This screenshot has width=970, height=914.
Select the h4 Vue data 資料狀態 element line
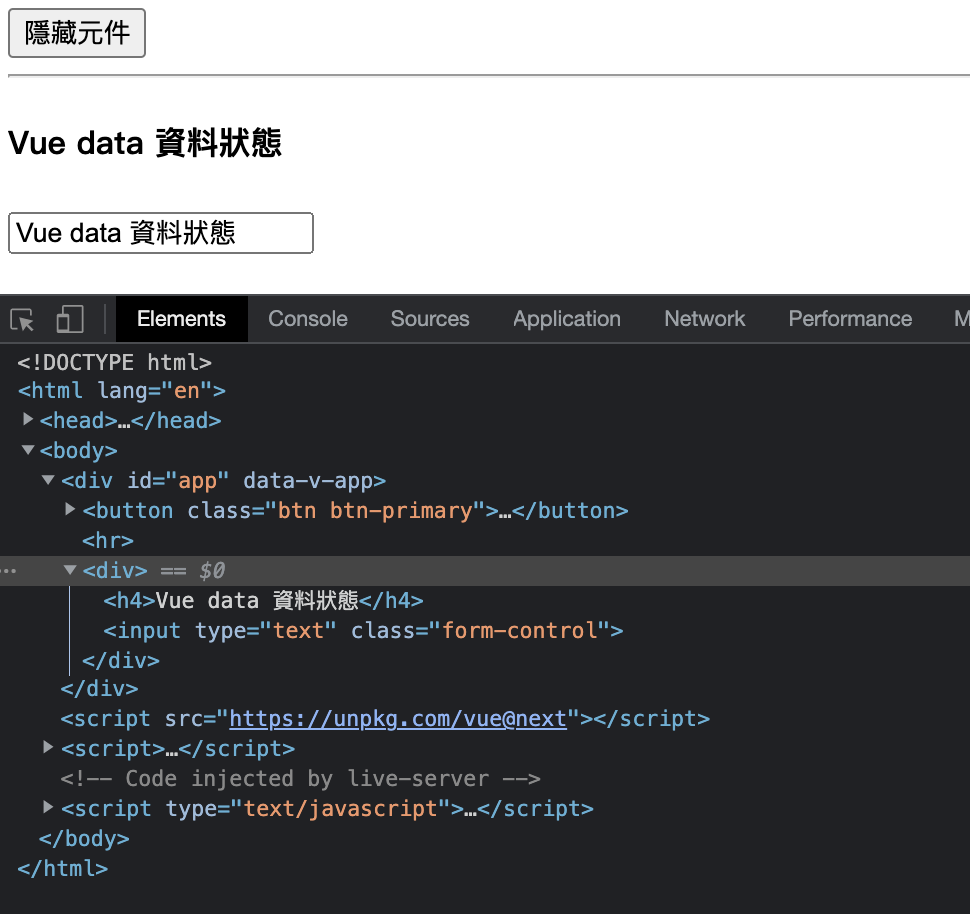[x=264, y=600]
